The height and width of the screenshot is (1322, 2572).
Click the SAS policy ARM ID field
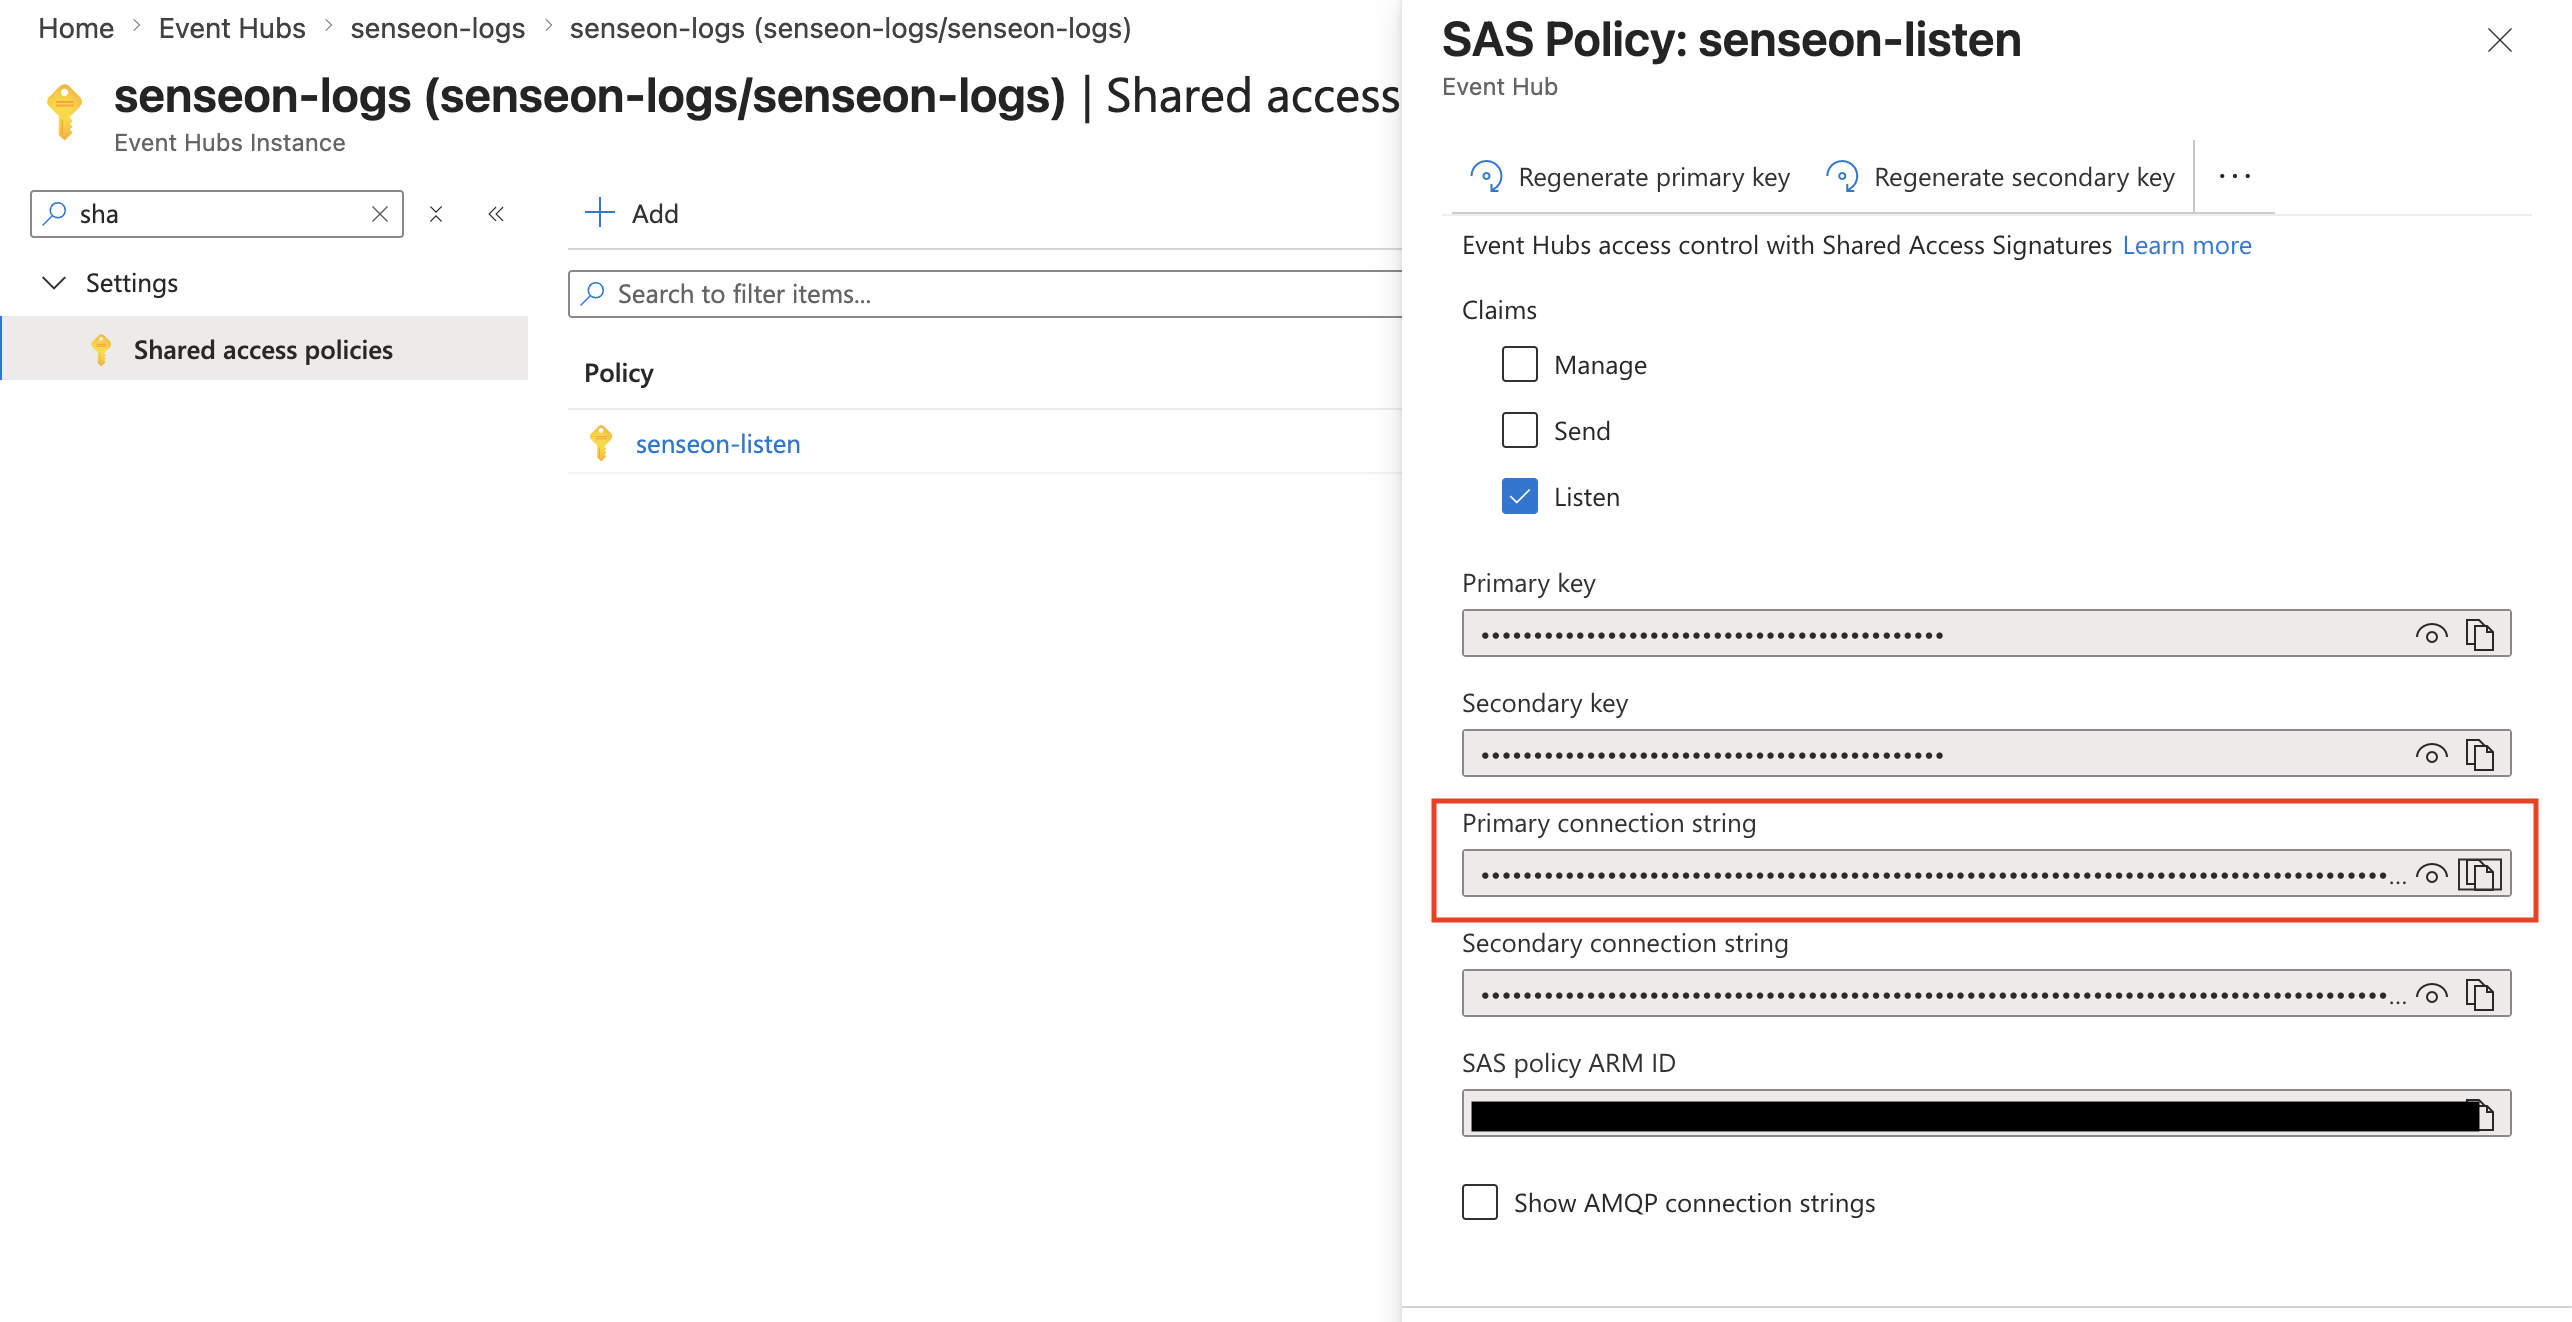click(x=1986, y=1114)
